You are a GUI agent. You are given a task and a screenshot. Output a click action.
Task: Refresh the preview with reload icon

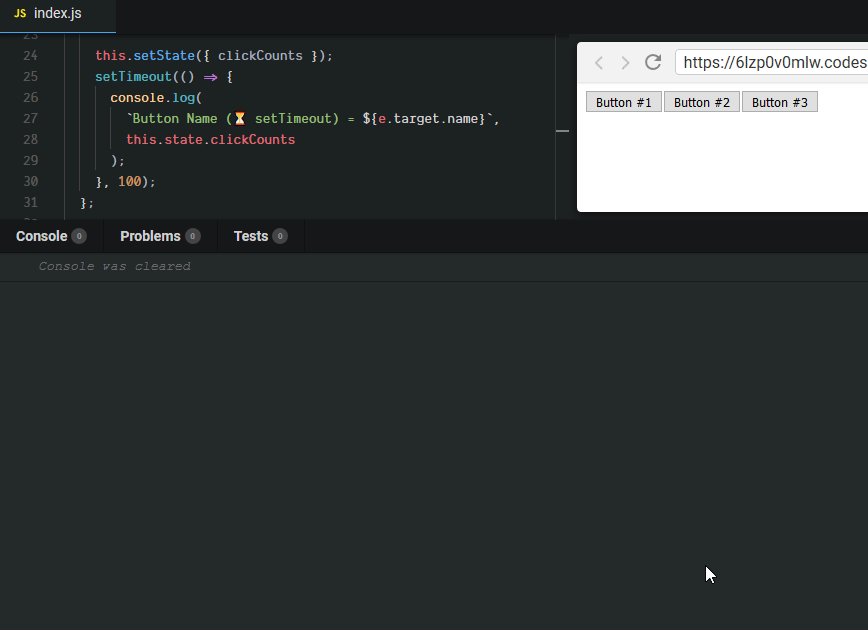[653, 62]
